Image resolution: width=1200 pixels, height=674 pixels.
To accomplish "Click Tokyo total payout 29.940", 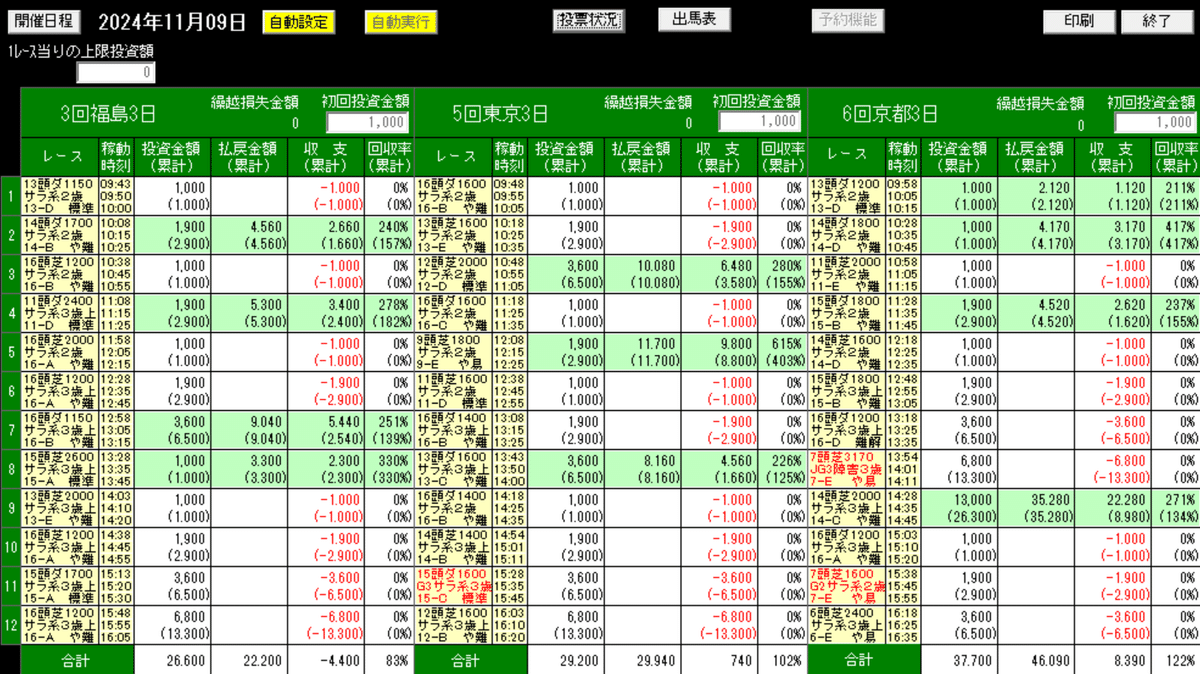I will click(x=643, y=660).
